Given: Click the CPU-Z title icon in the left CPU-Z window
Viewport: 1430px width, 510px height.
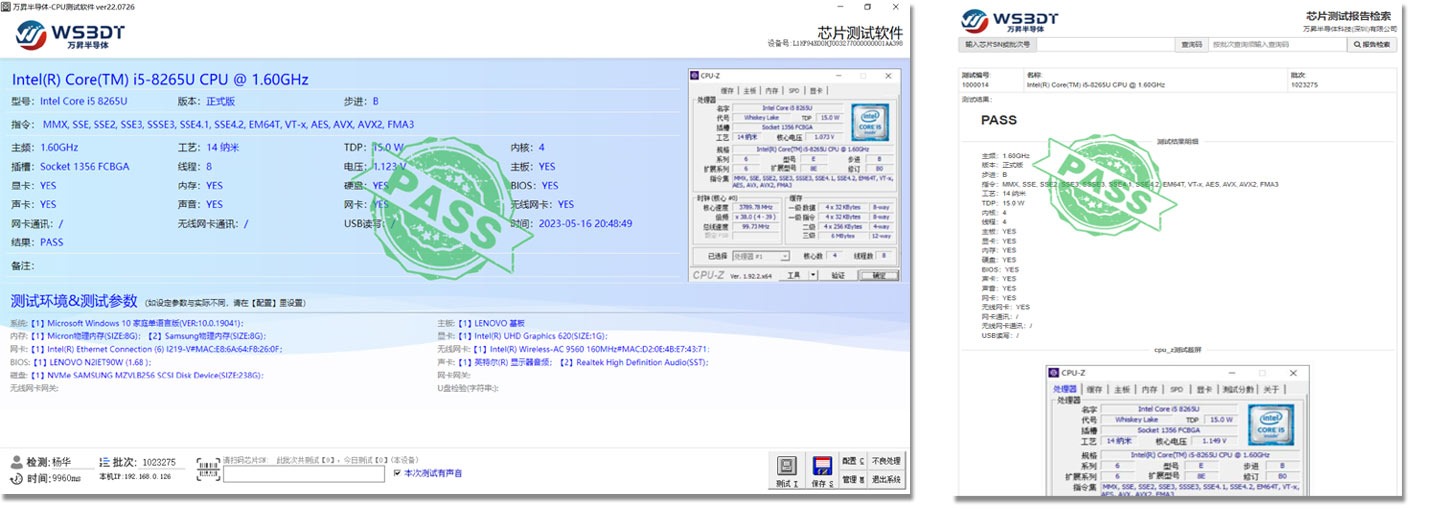Looking at the screenshot, I should tap(695, 76).
